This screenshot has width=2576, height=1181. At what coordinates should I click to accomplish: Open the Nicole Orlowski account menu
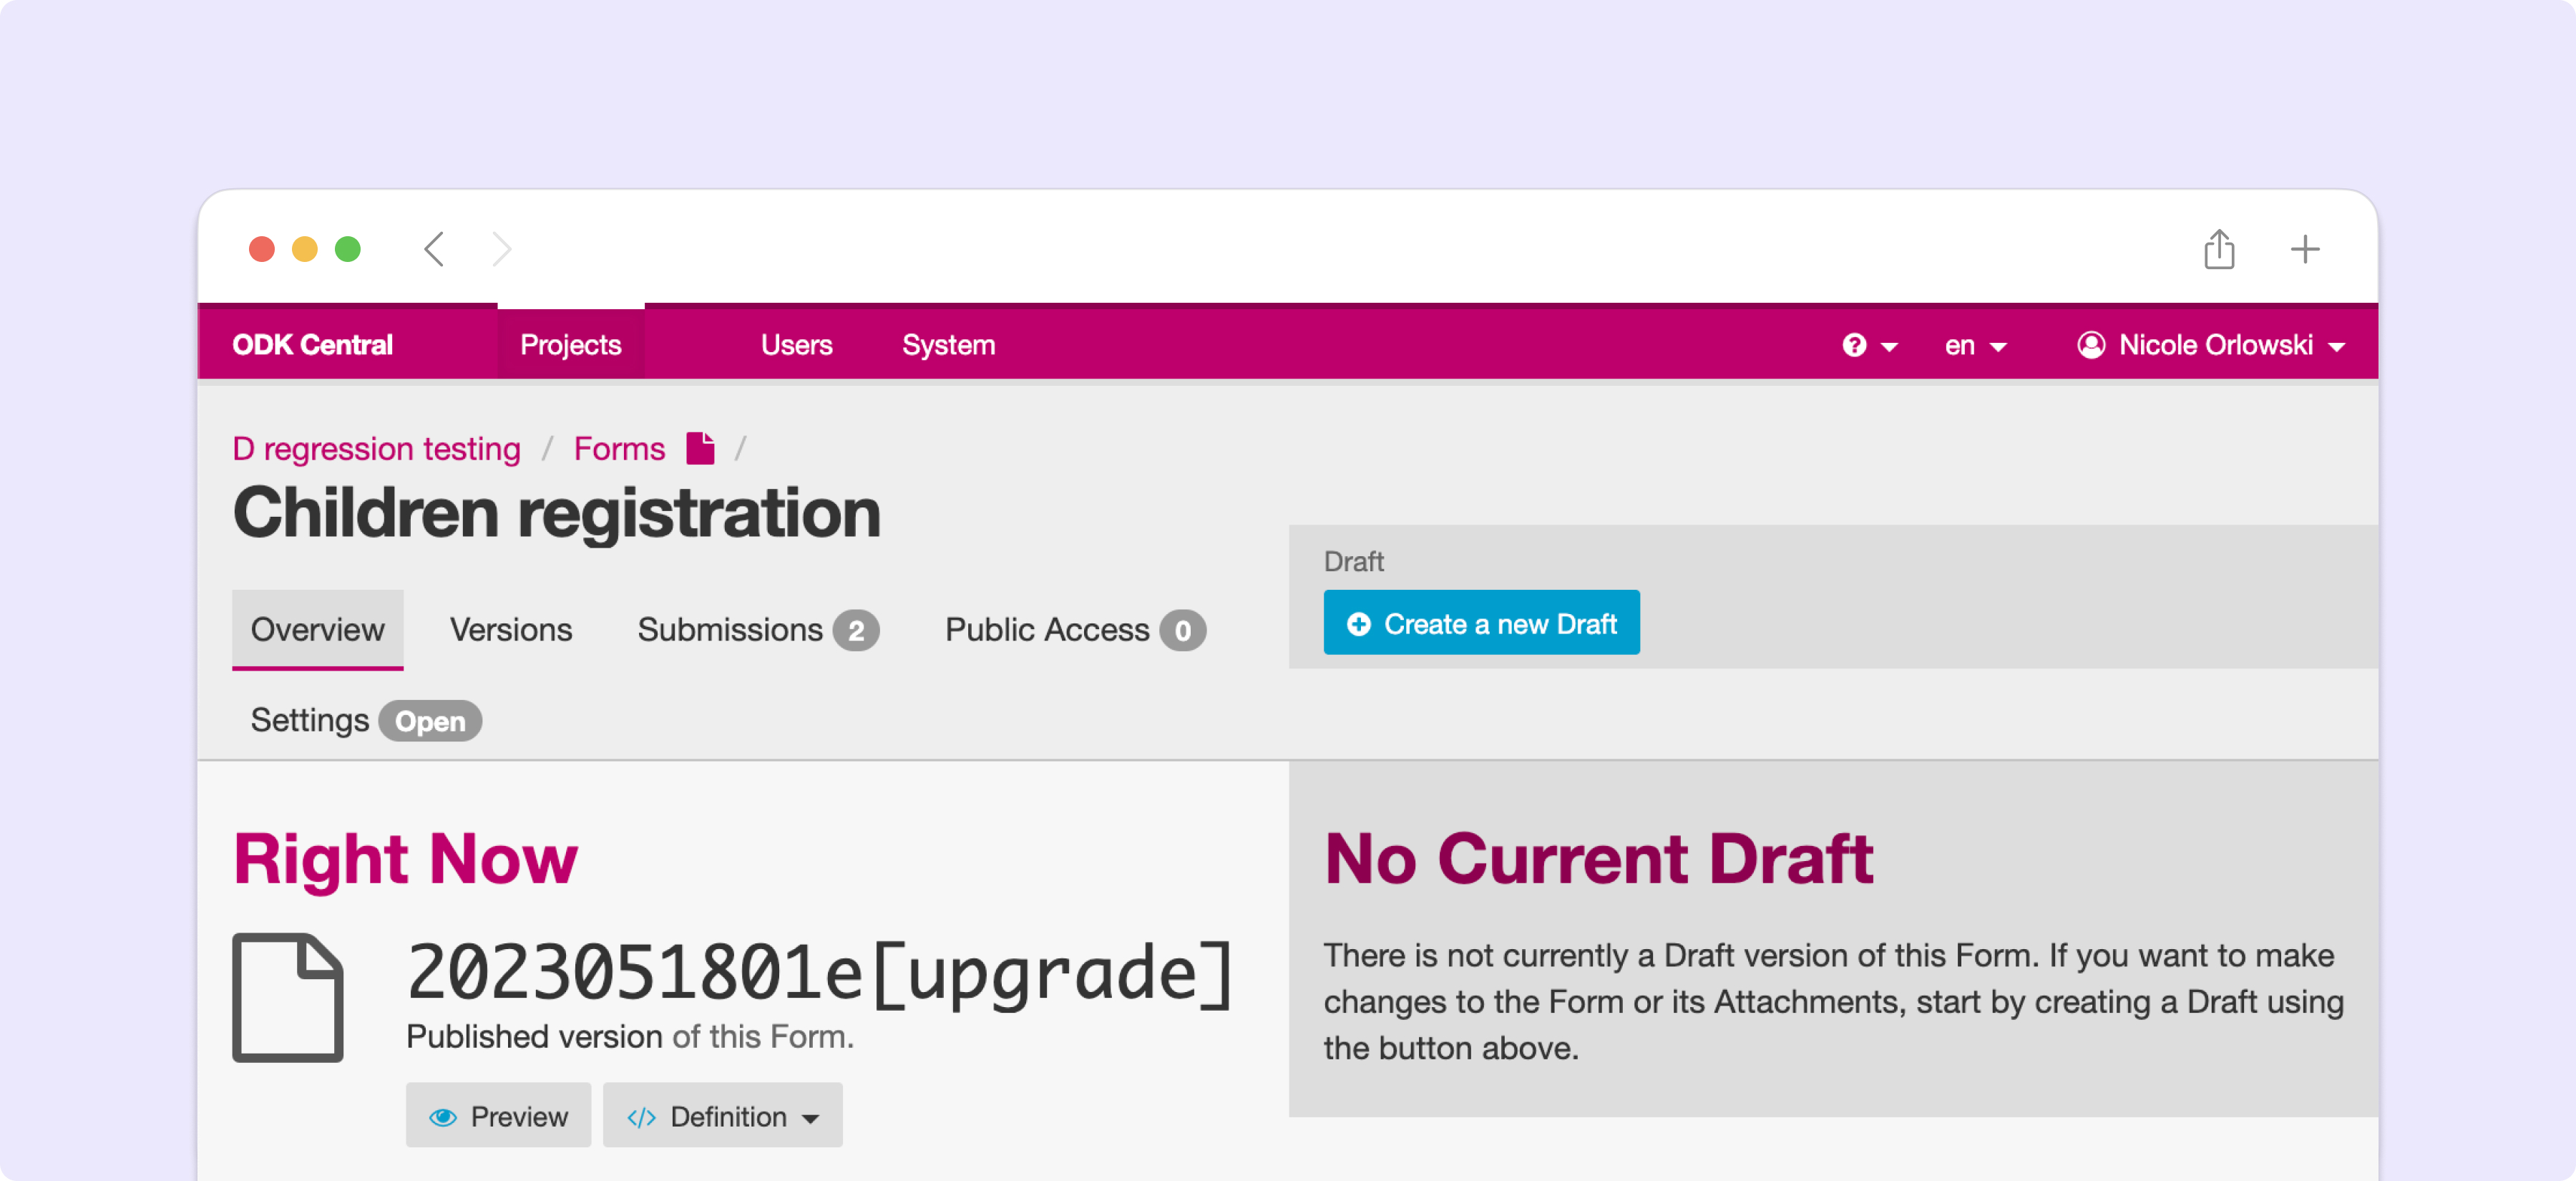click(2215, 345)
